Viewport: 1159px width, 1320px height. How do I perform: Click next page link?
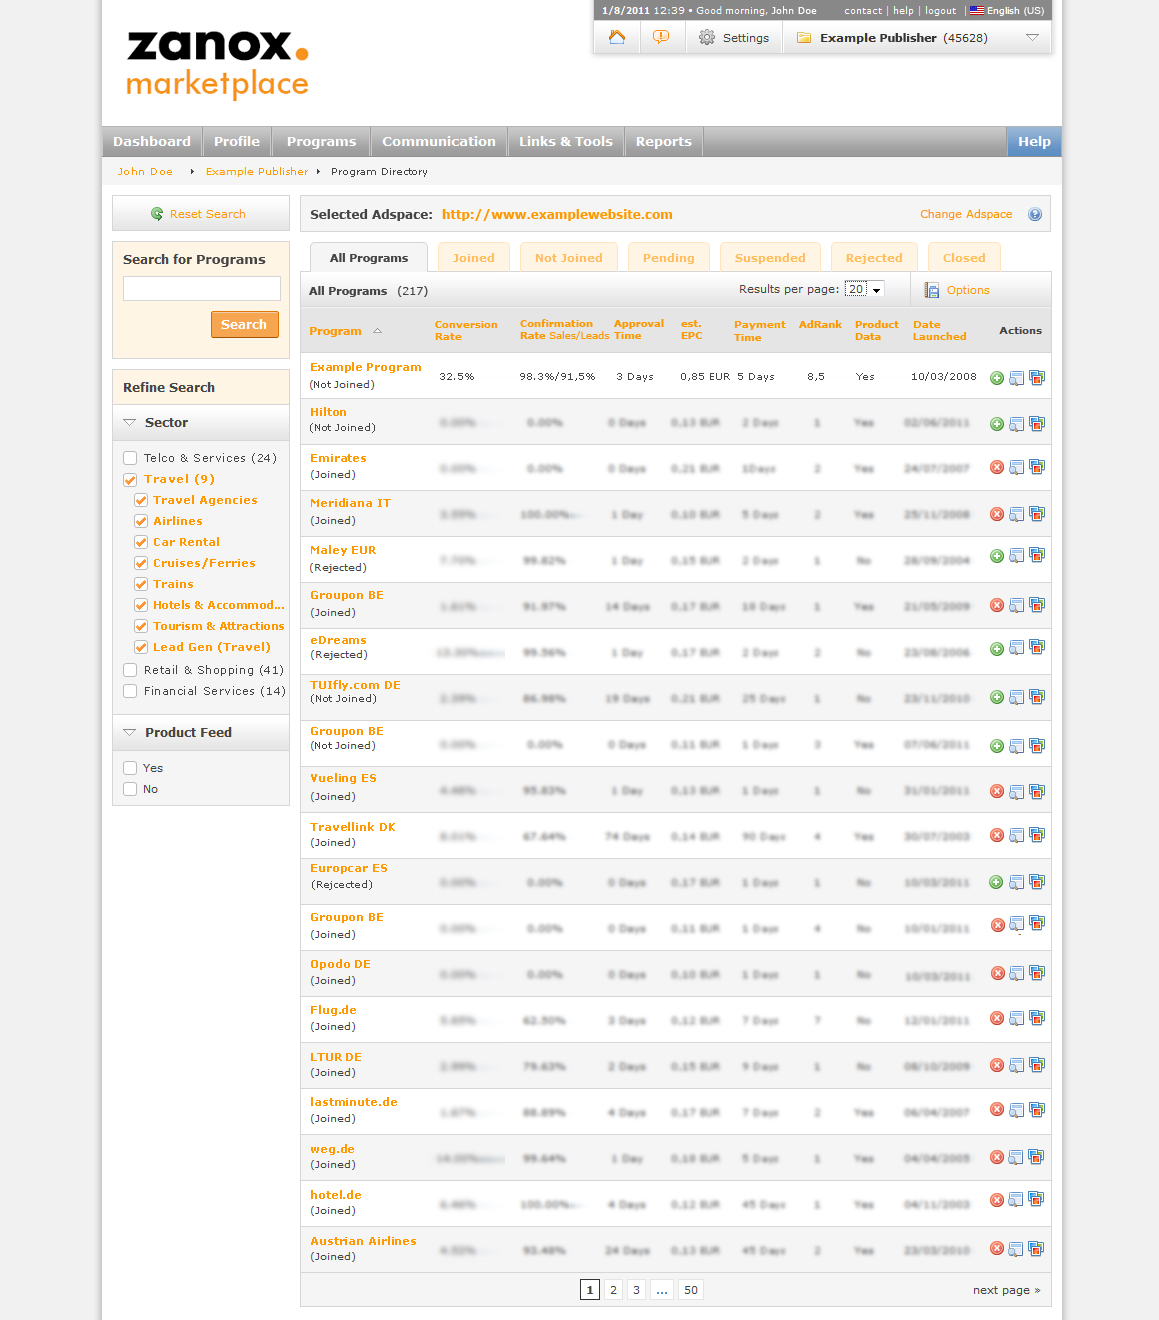coord(1006,1290)
